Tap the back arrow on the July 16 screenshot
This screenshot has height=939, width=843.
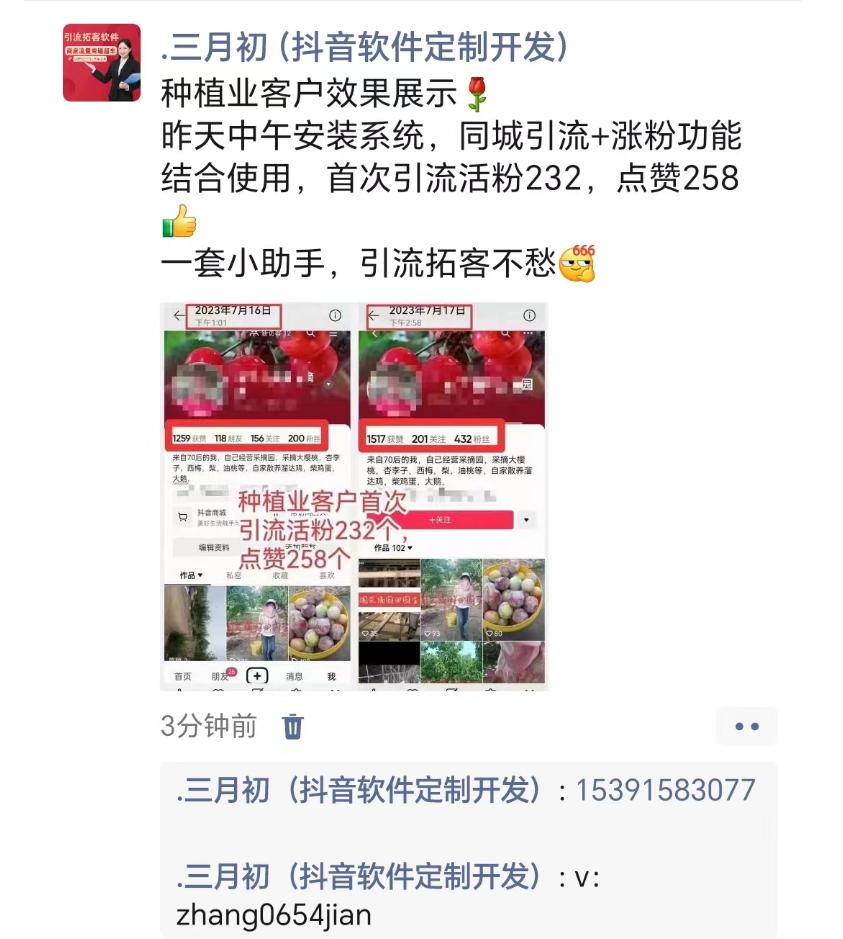[x=178, y=315]
